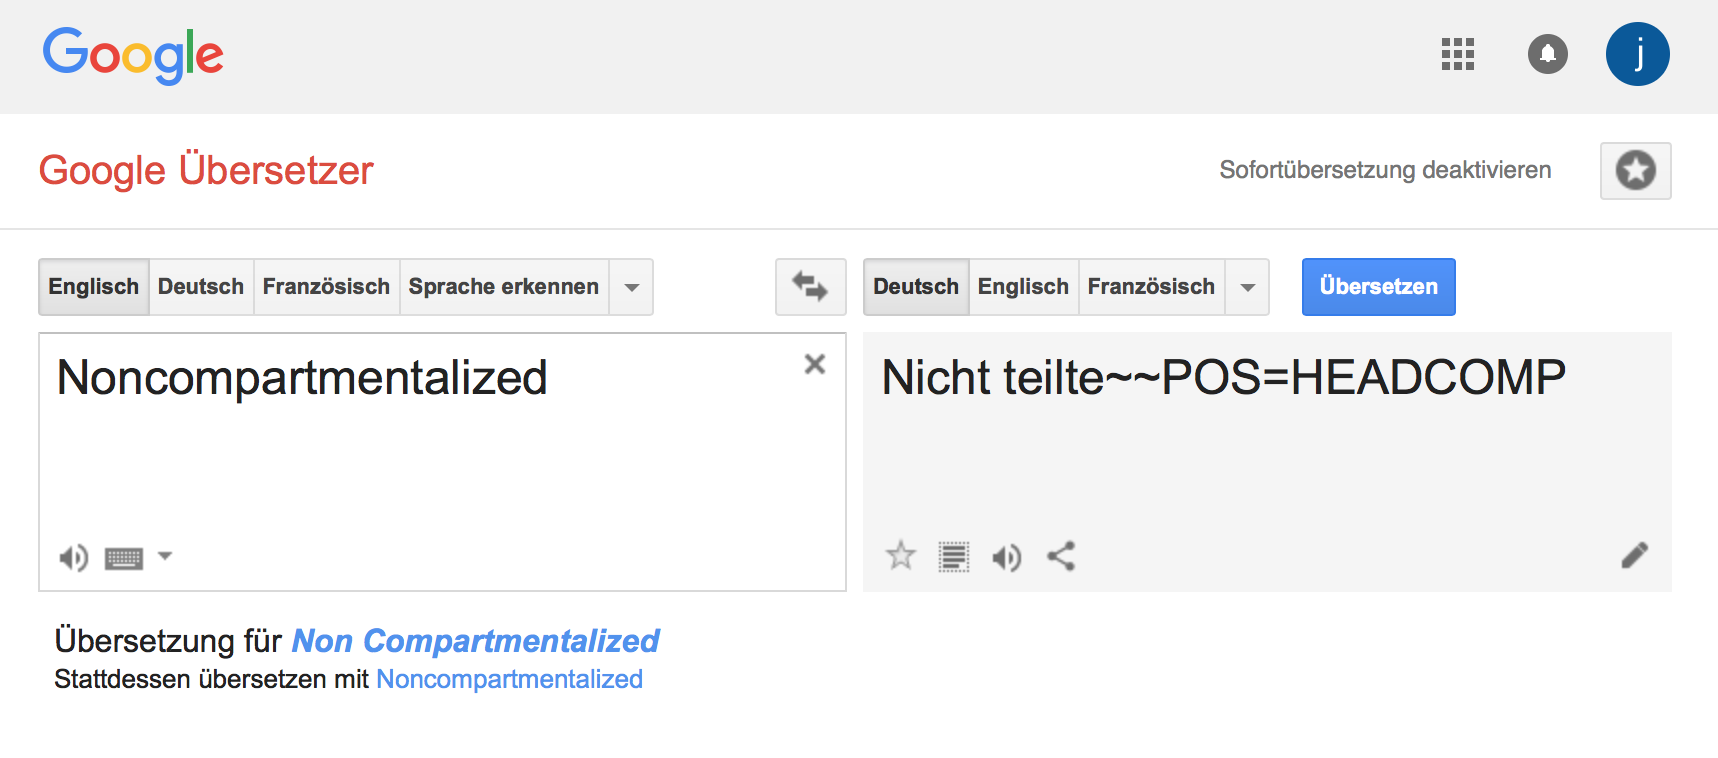Open the Google apps grid
Viewport: 1718px width, 758px height.
coord(1457,54)
